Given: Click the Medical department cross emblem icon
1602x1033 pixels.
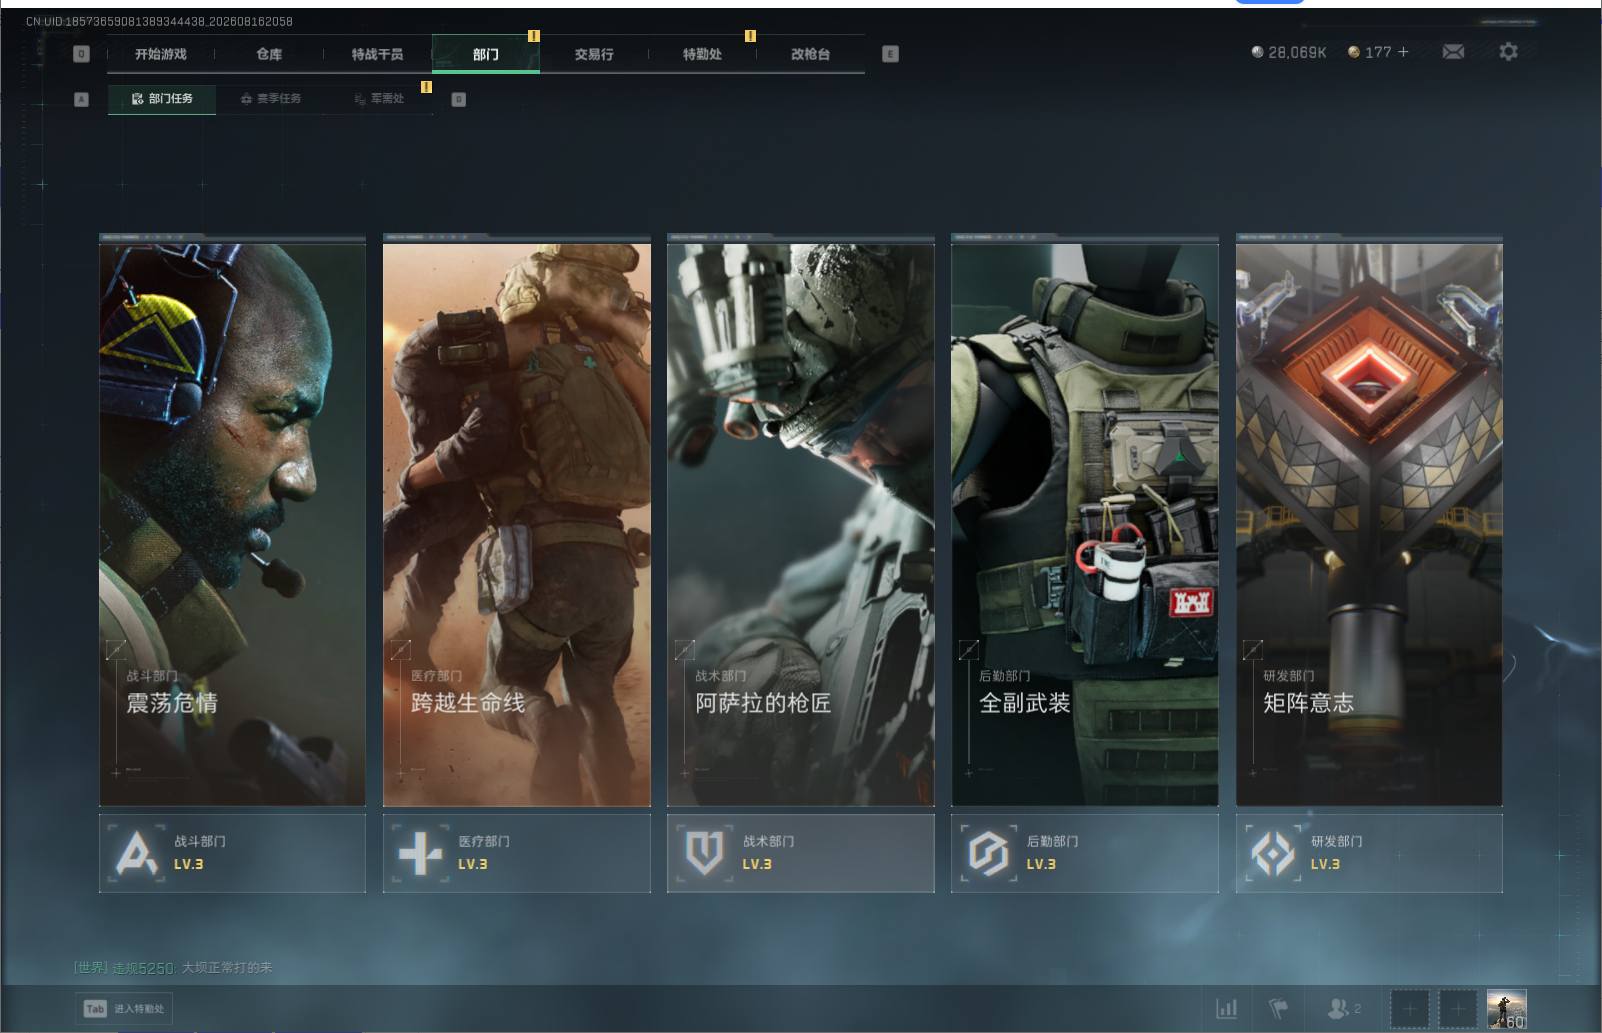Looking at the screenshot, I should tap(420, 853).
